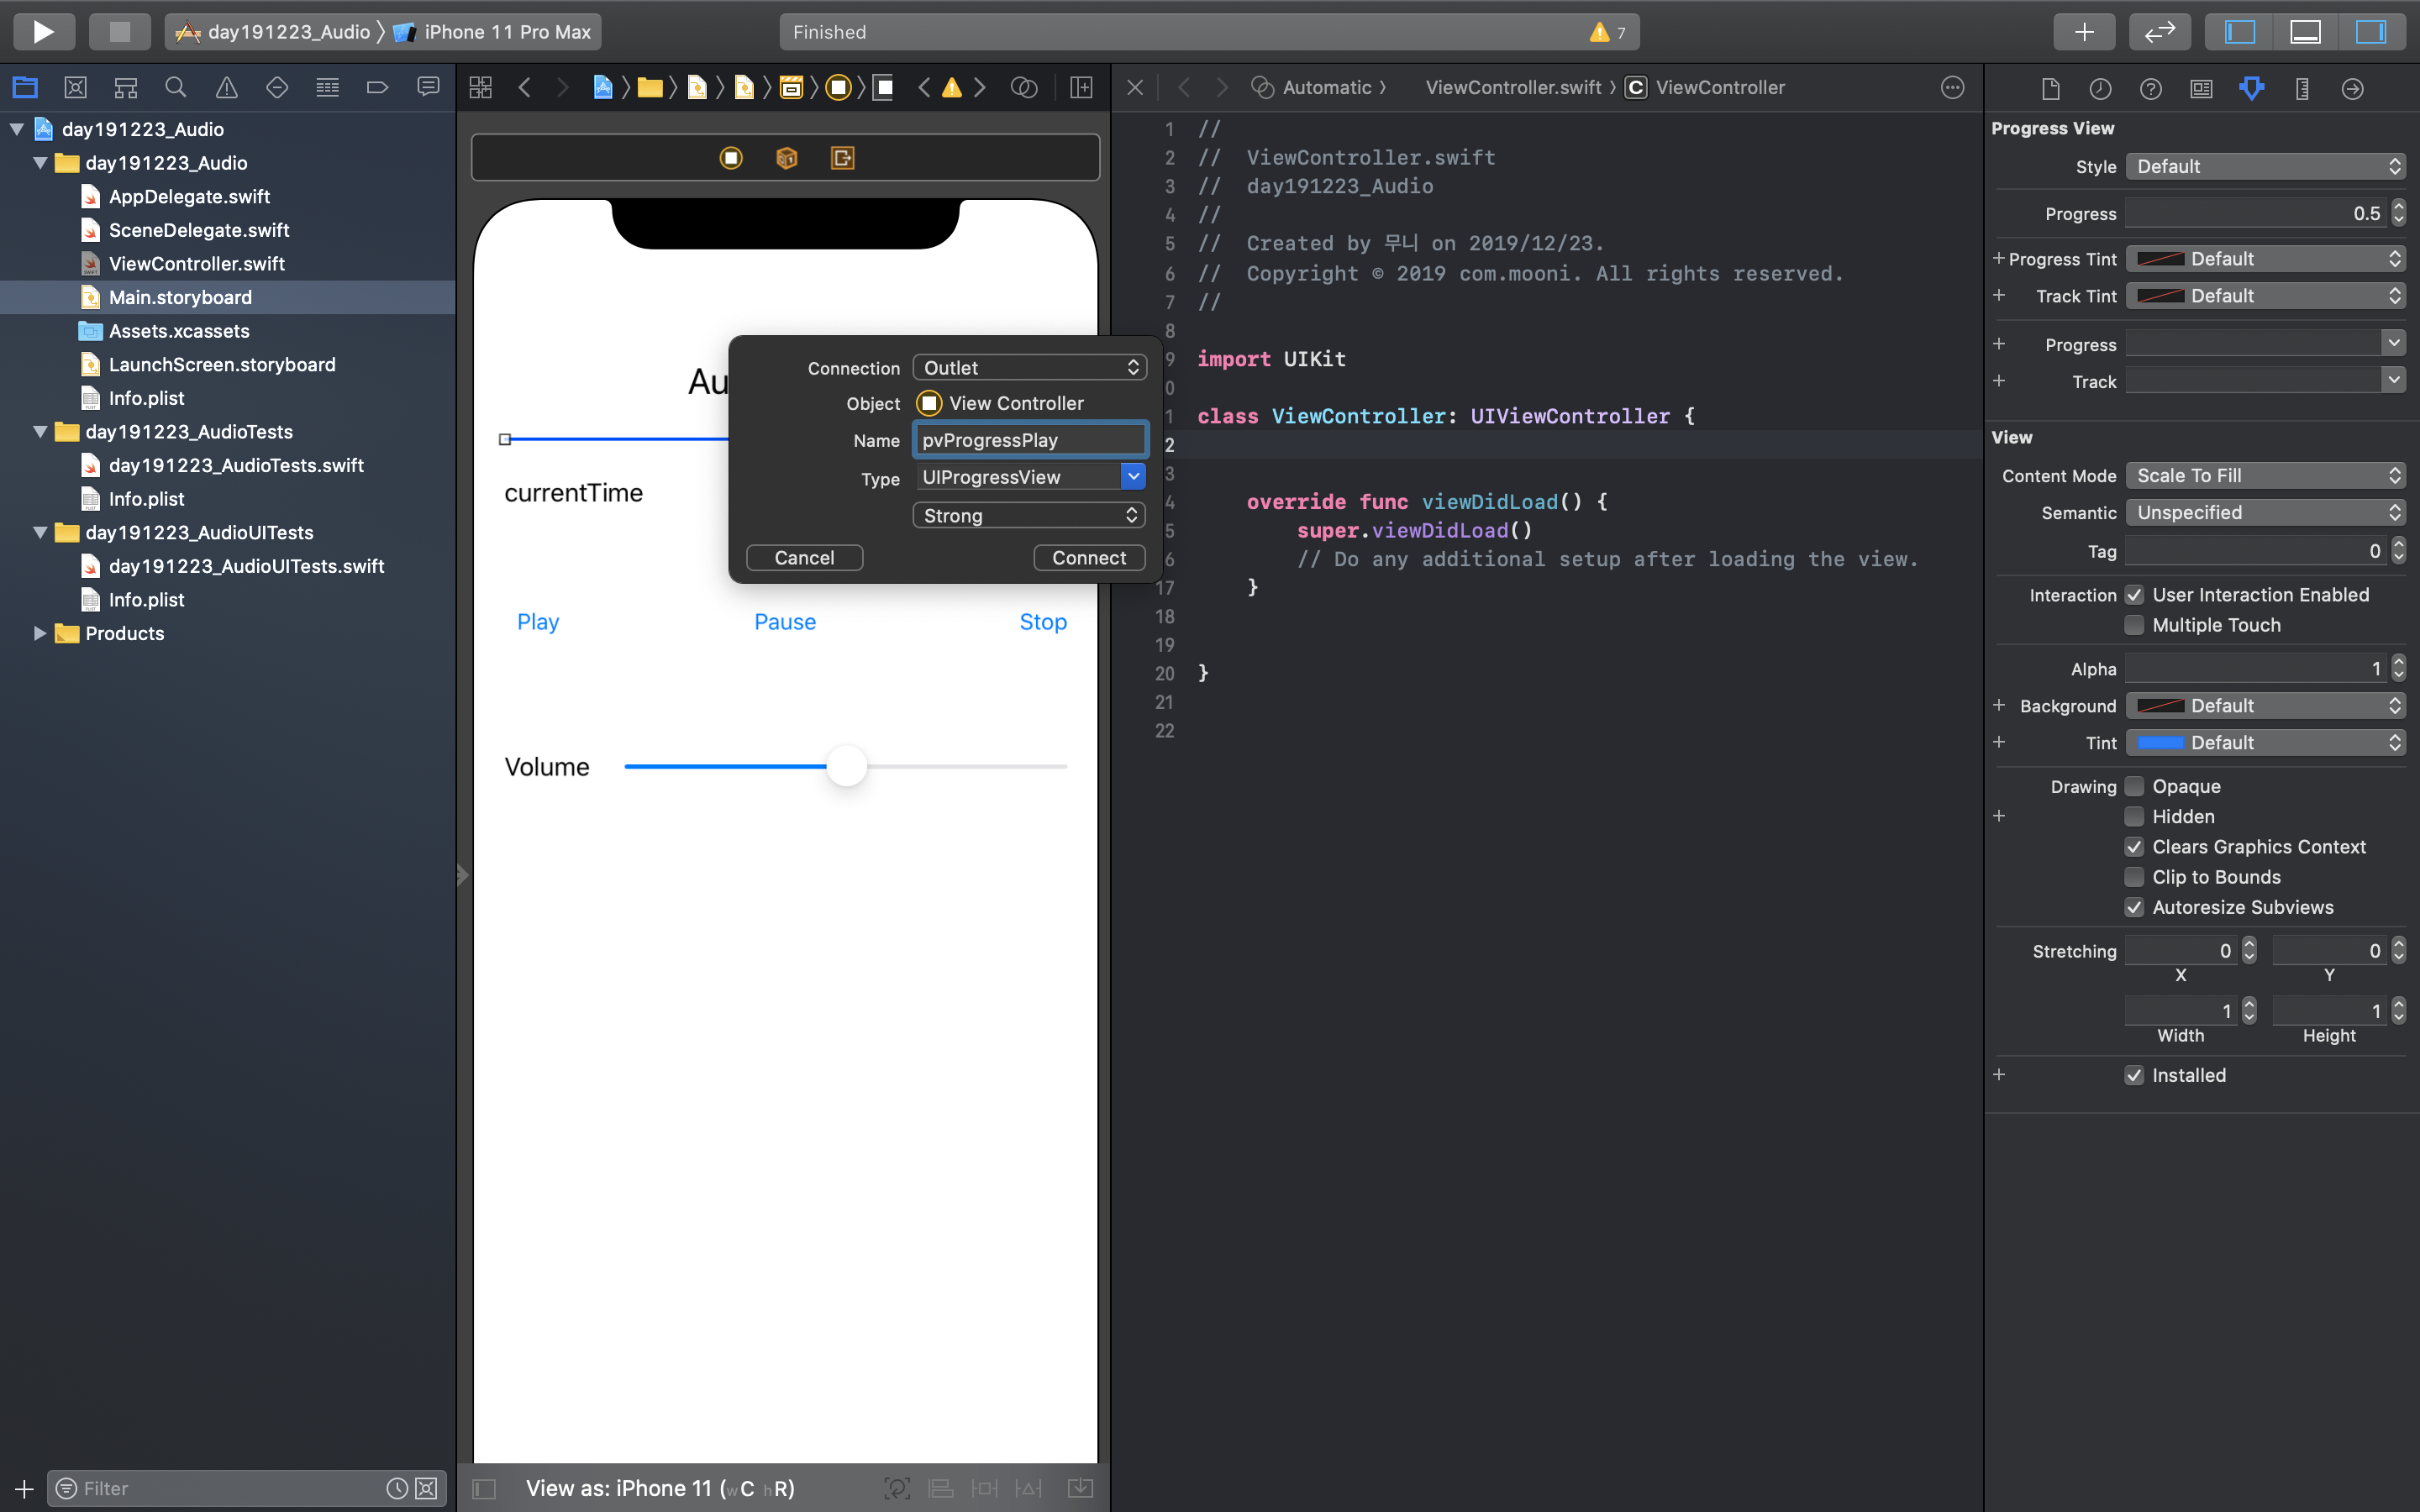Toggle the debug area panel button
Screen dimensions: 2420x1512
(2305, 31)
